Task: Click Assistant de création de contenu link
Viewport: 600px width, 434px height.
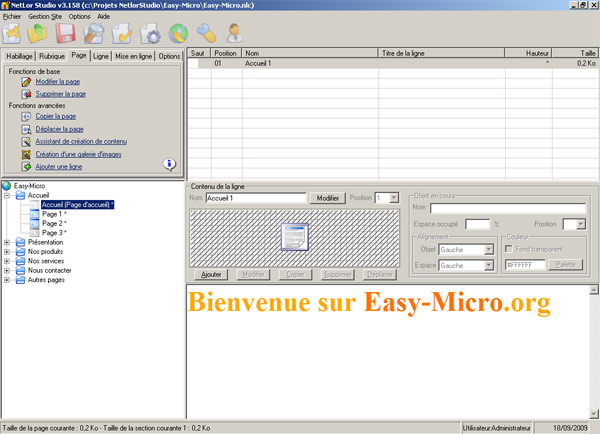Action: (81, 142)
